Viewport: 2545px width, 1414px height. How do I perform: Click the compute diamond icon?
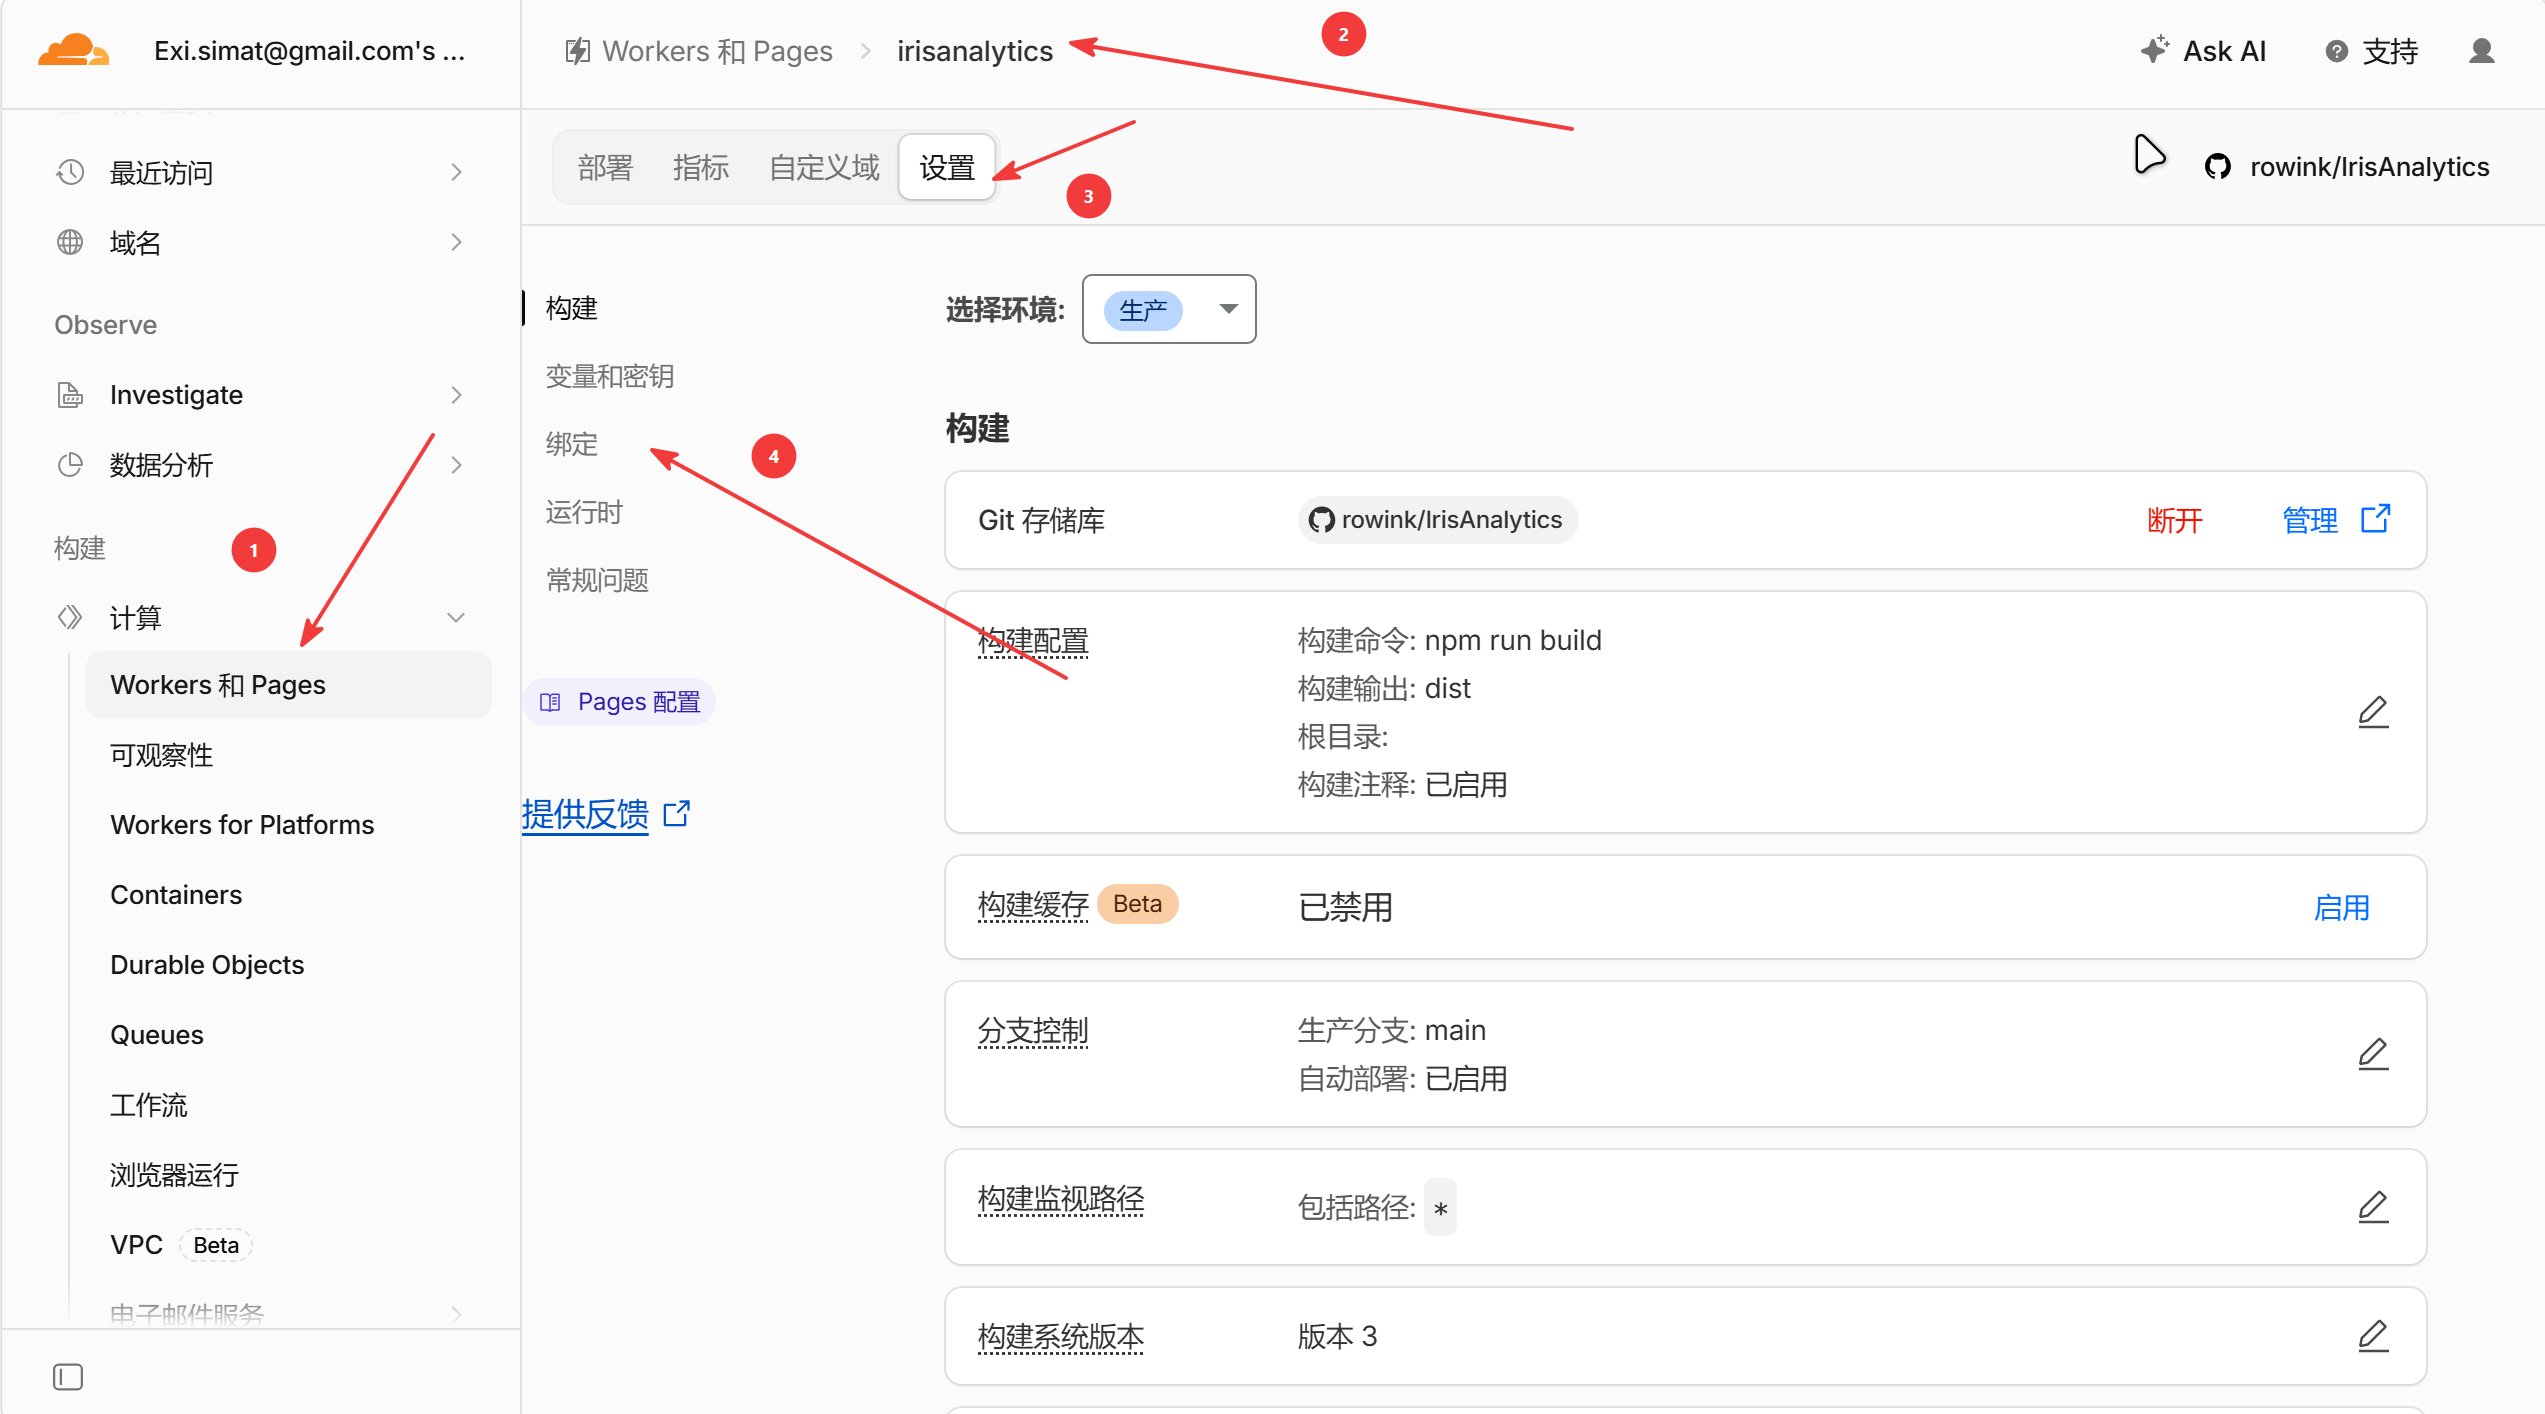(x=70, y=617)
